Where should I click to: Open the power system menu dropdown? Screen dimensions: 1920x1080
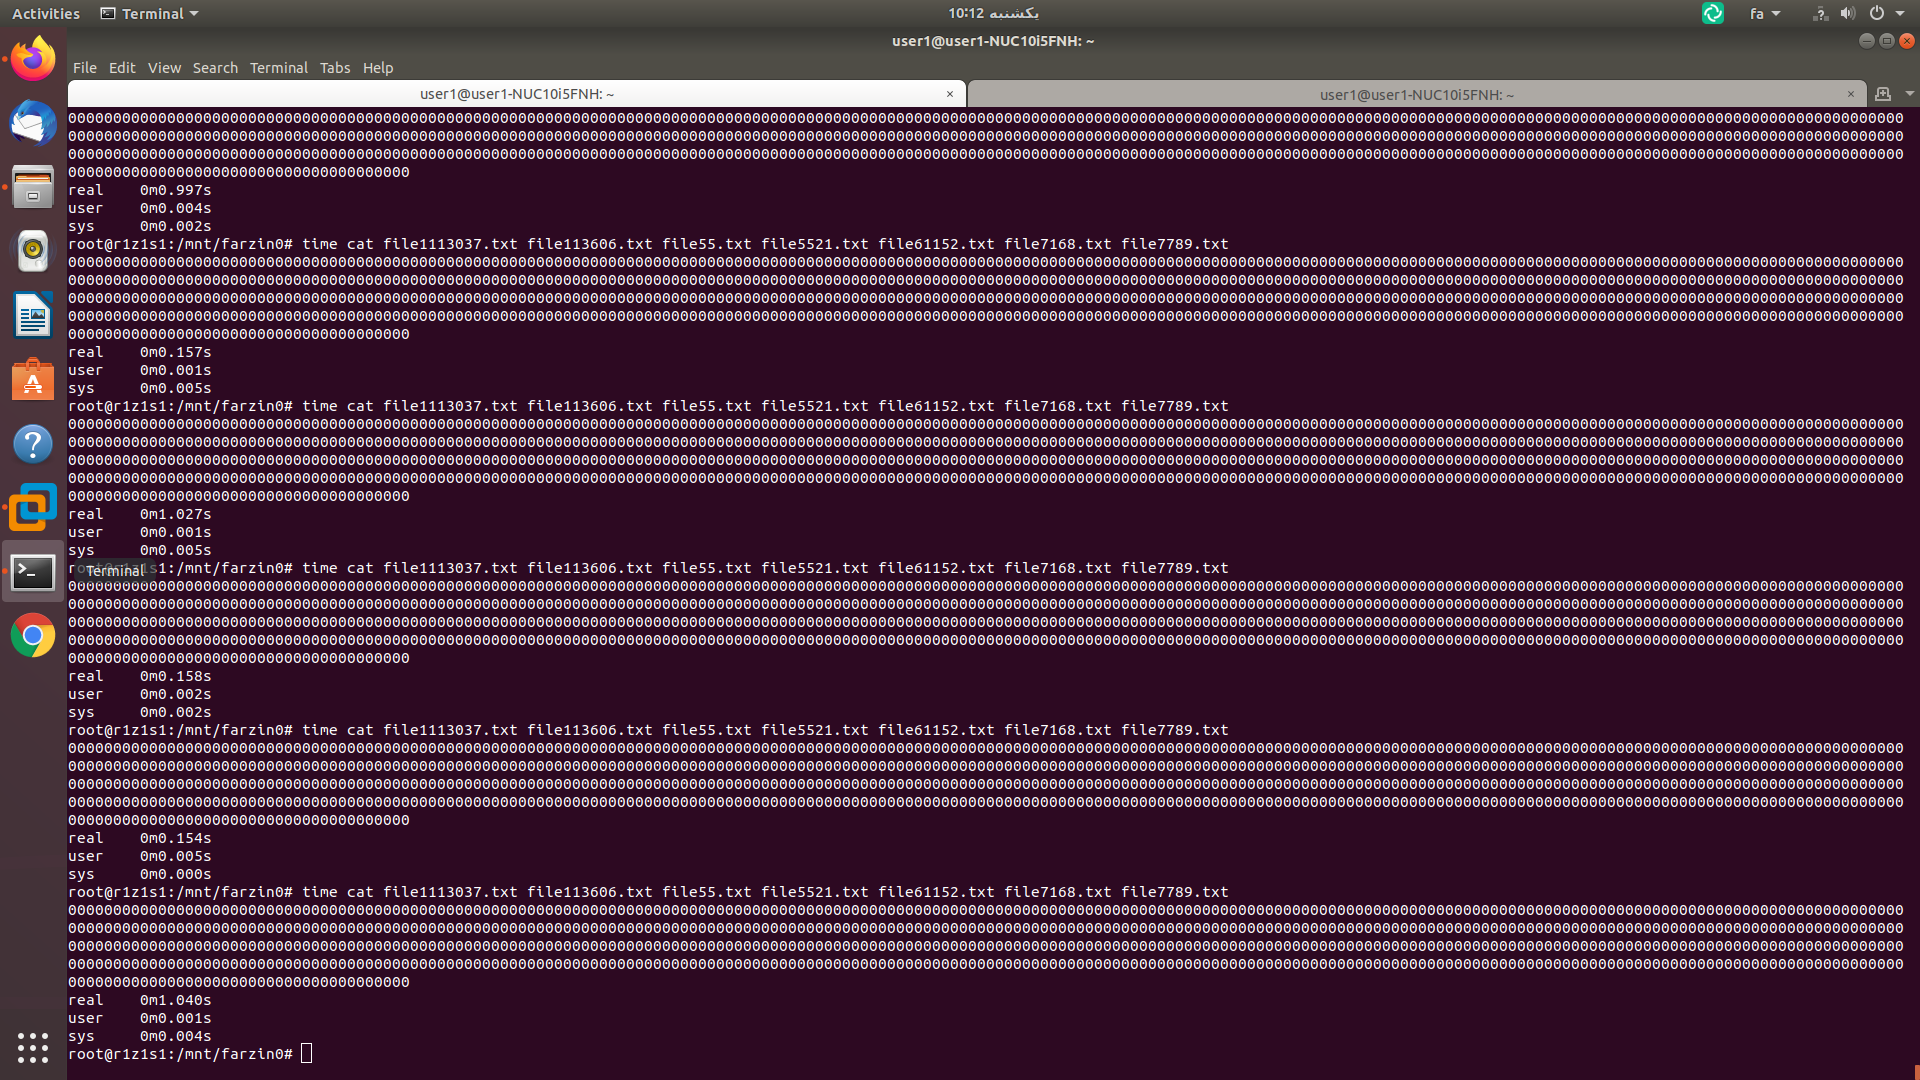[x=1886, y=14]
